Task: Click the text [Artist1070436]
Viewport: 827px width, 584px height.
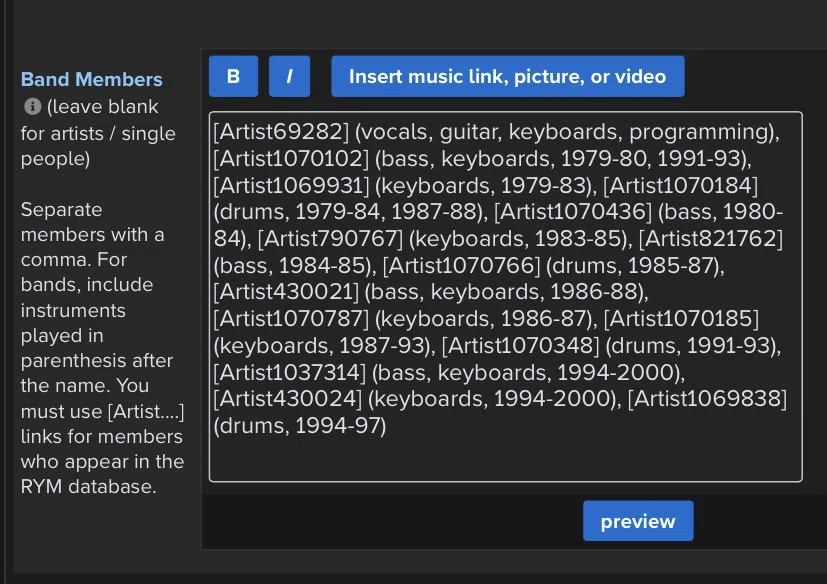Action: coord(573,212)
